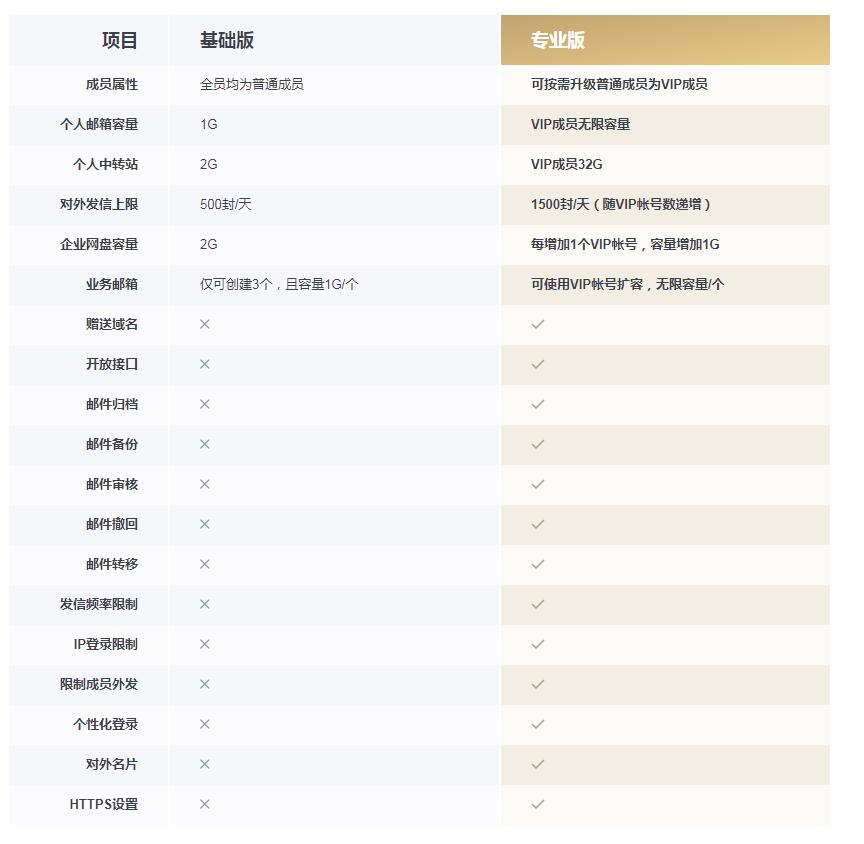Viewport: 864px width, 844px height.
Task: Click the 邮件审核 row label
Action: [x=112, y=484]
